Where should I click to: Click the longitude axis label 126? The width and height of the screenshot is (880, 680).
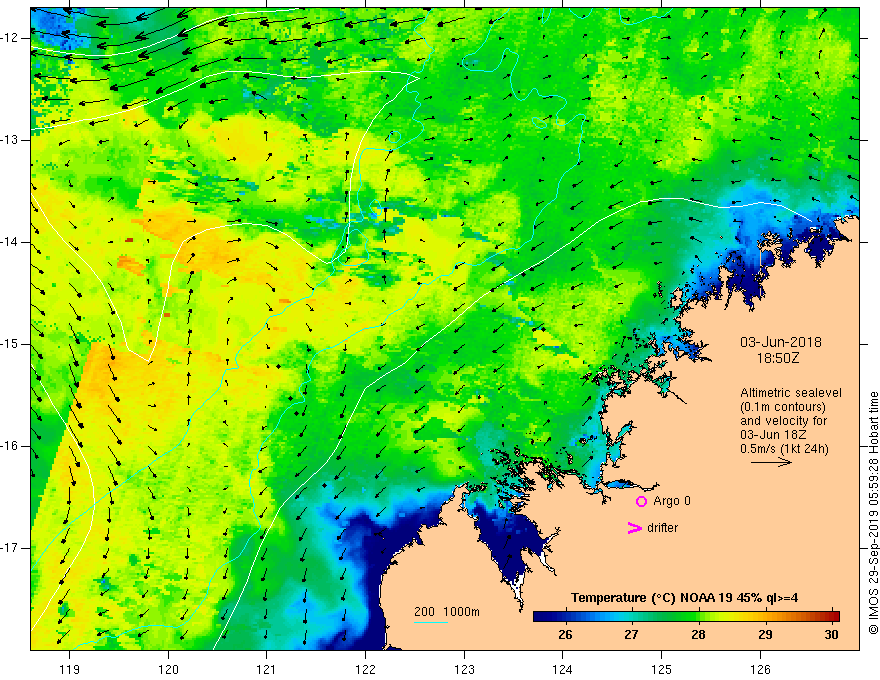(x=760, y=669)
